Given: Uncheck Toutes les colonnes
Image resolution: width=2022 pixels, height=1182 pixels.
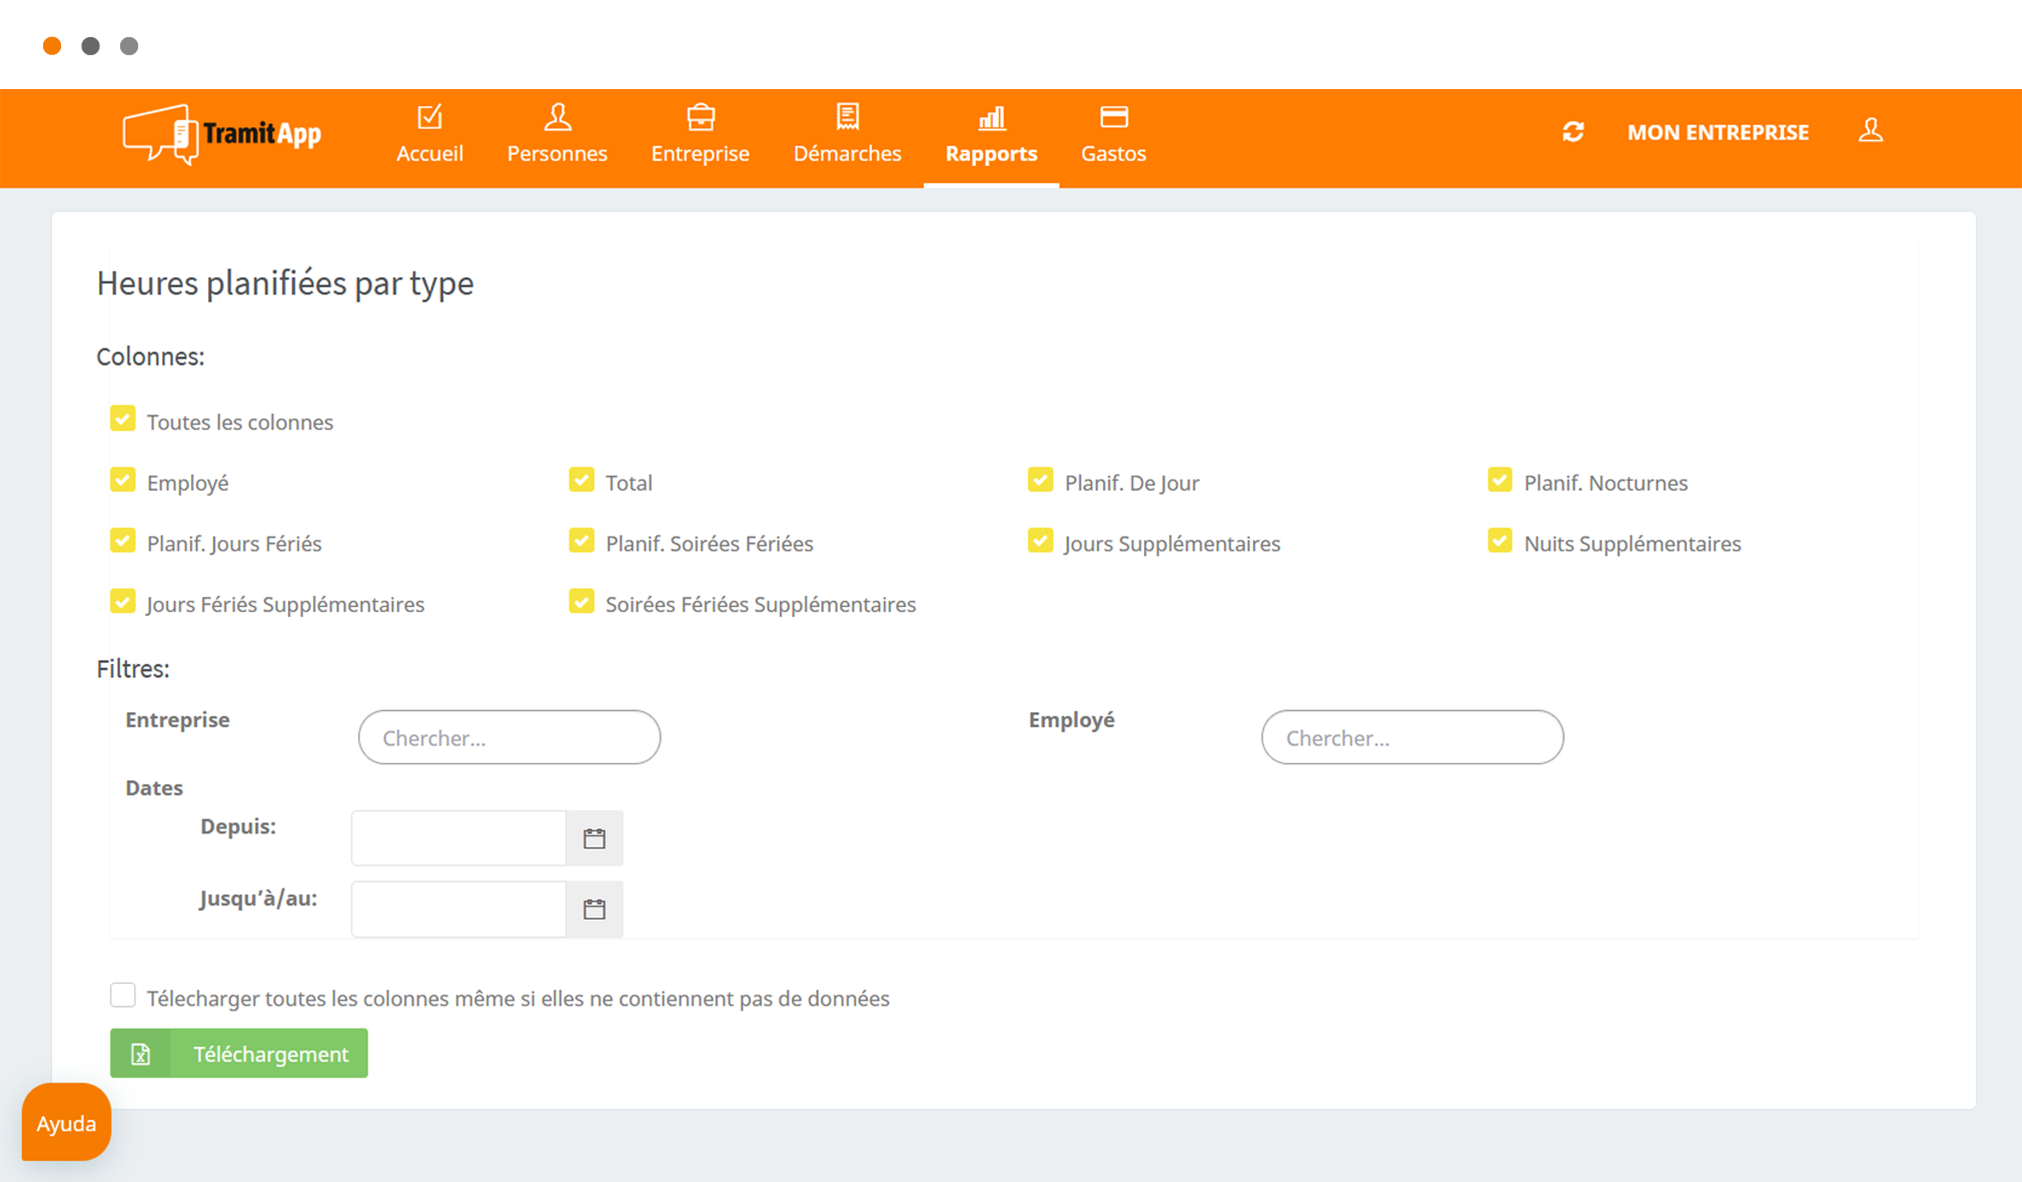Looking at the screenshot, I should tap(123, 419).
